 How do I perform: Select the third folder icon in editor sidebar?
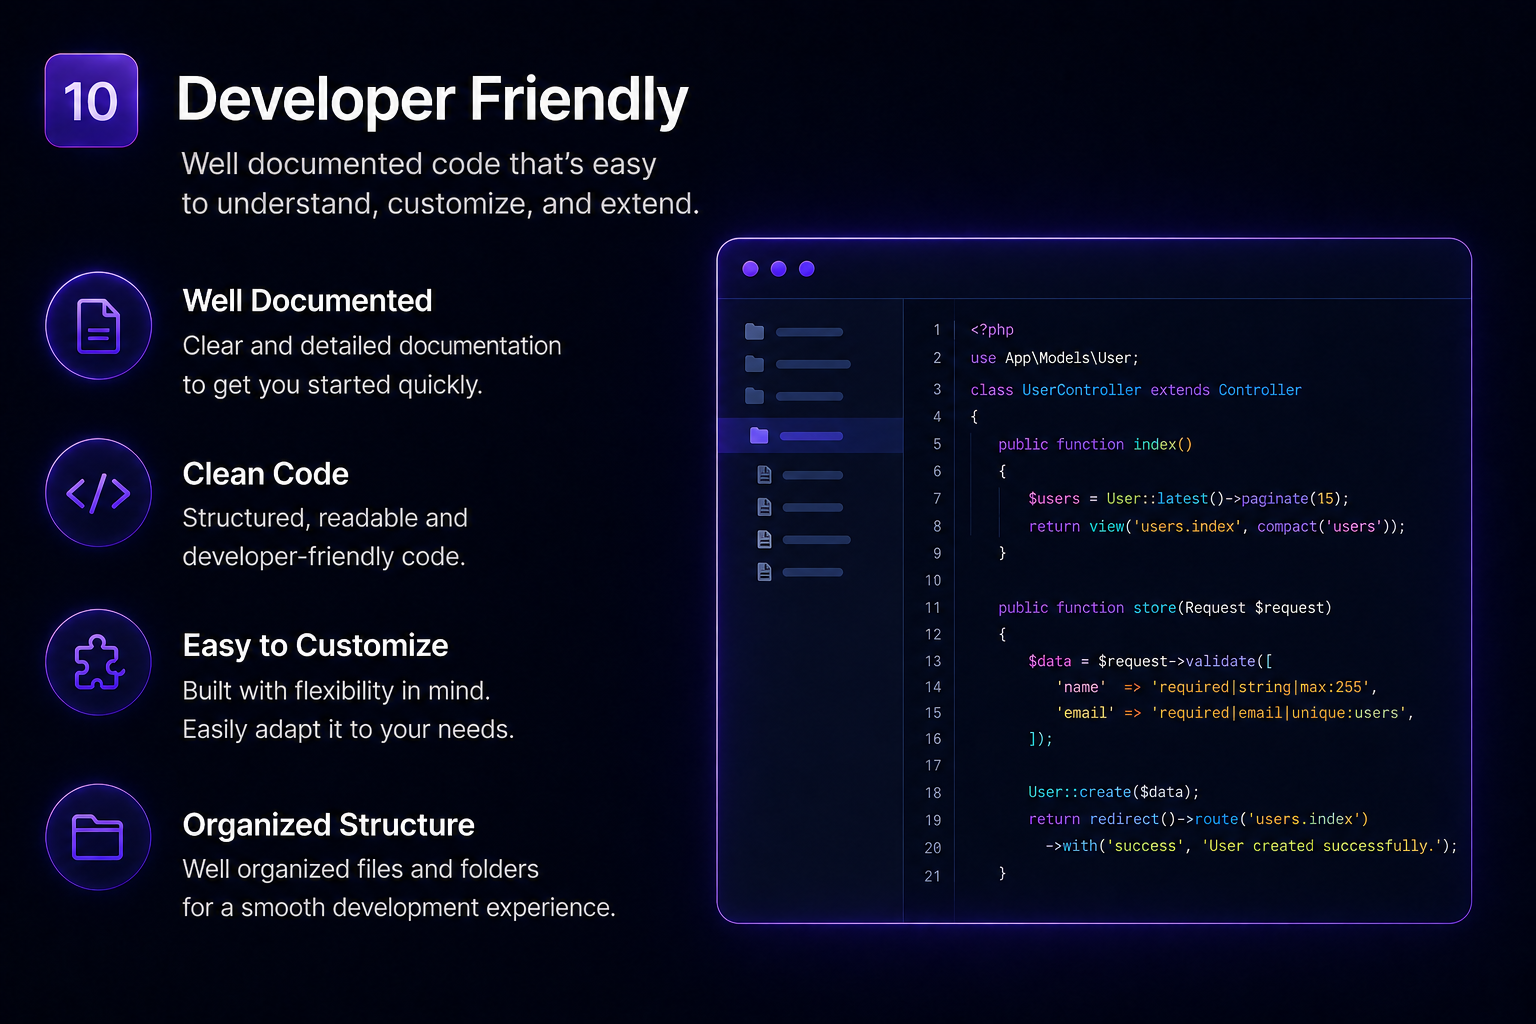(755, 396)
